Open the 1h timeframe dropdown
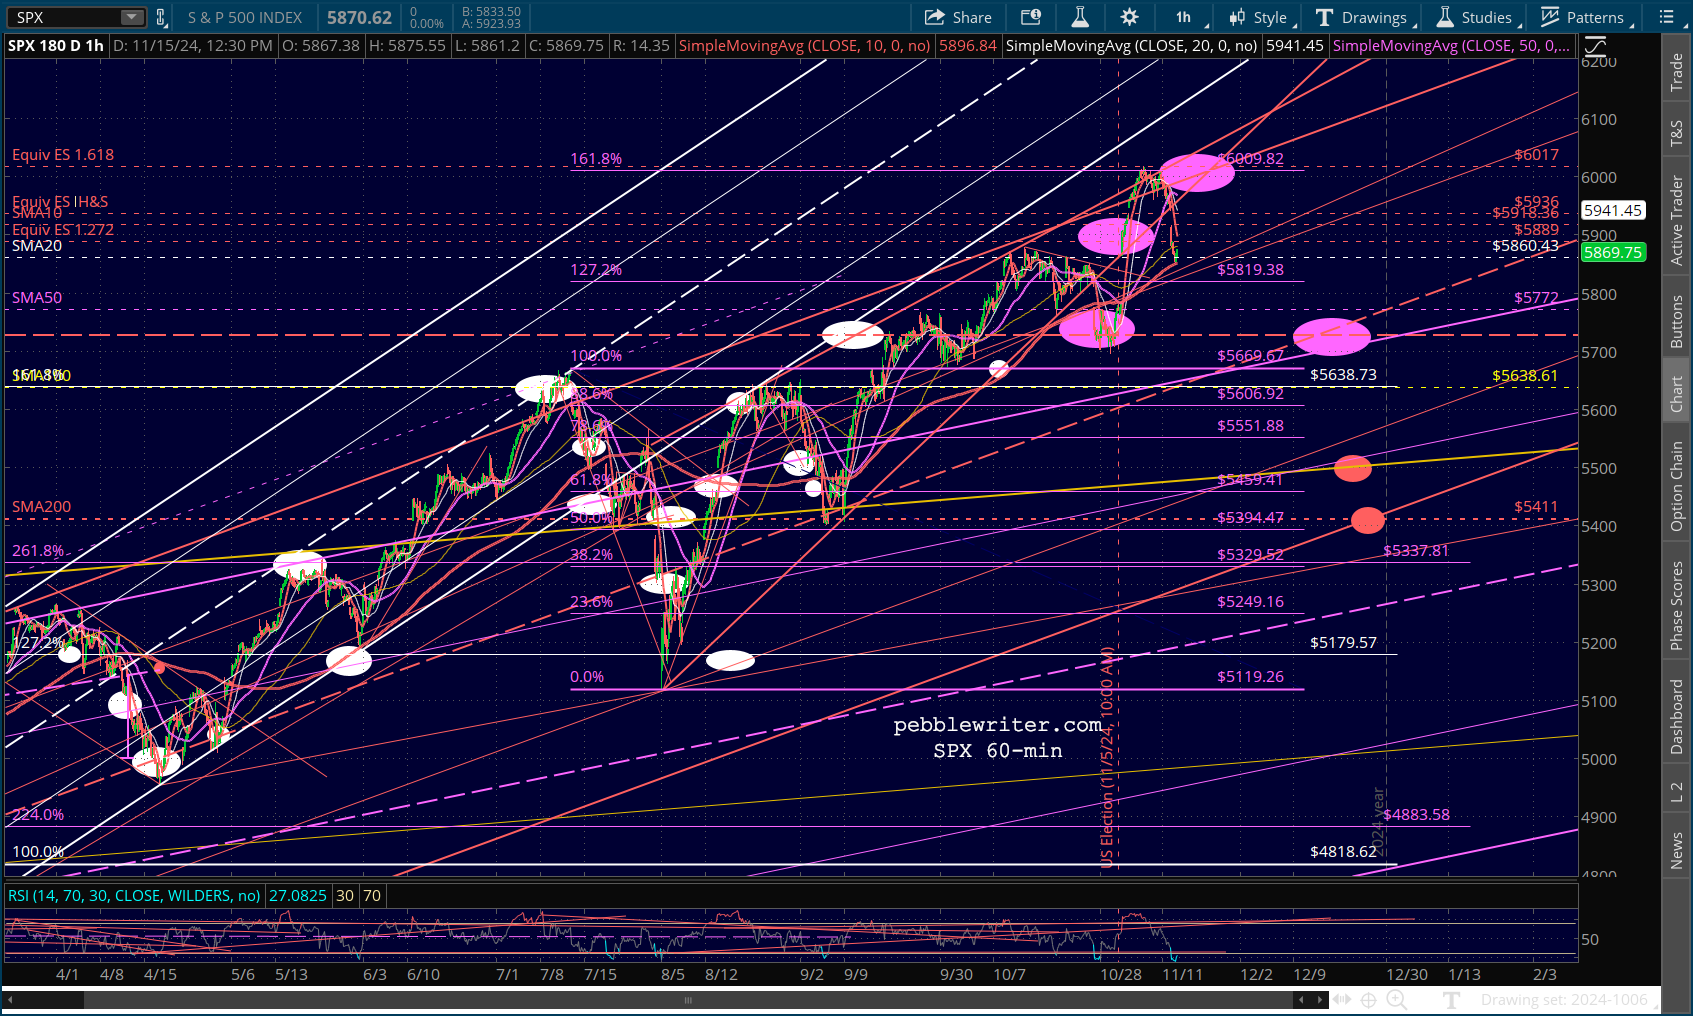 coord(1185,17)
